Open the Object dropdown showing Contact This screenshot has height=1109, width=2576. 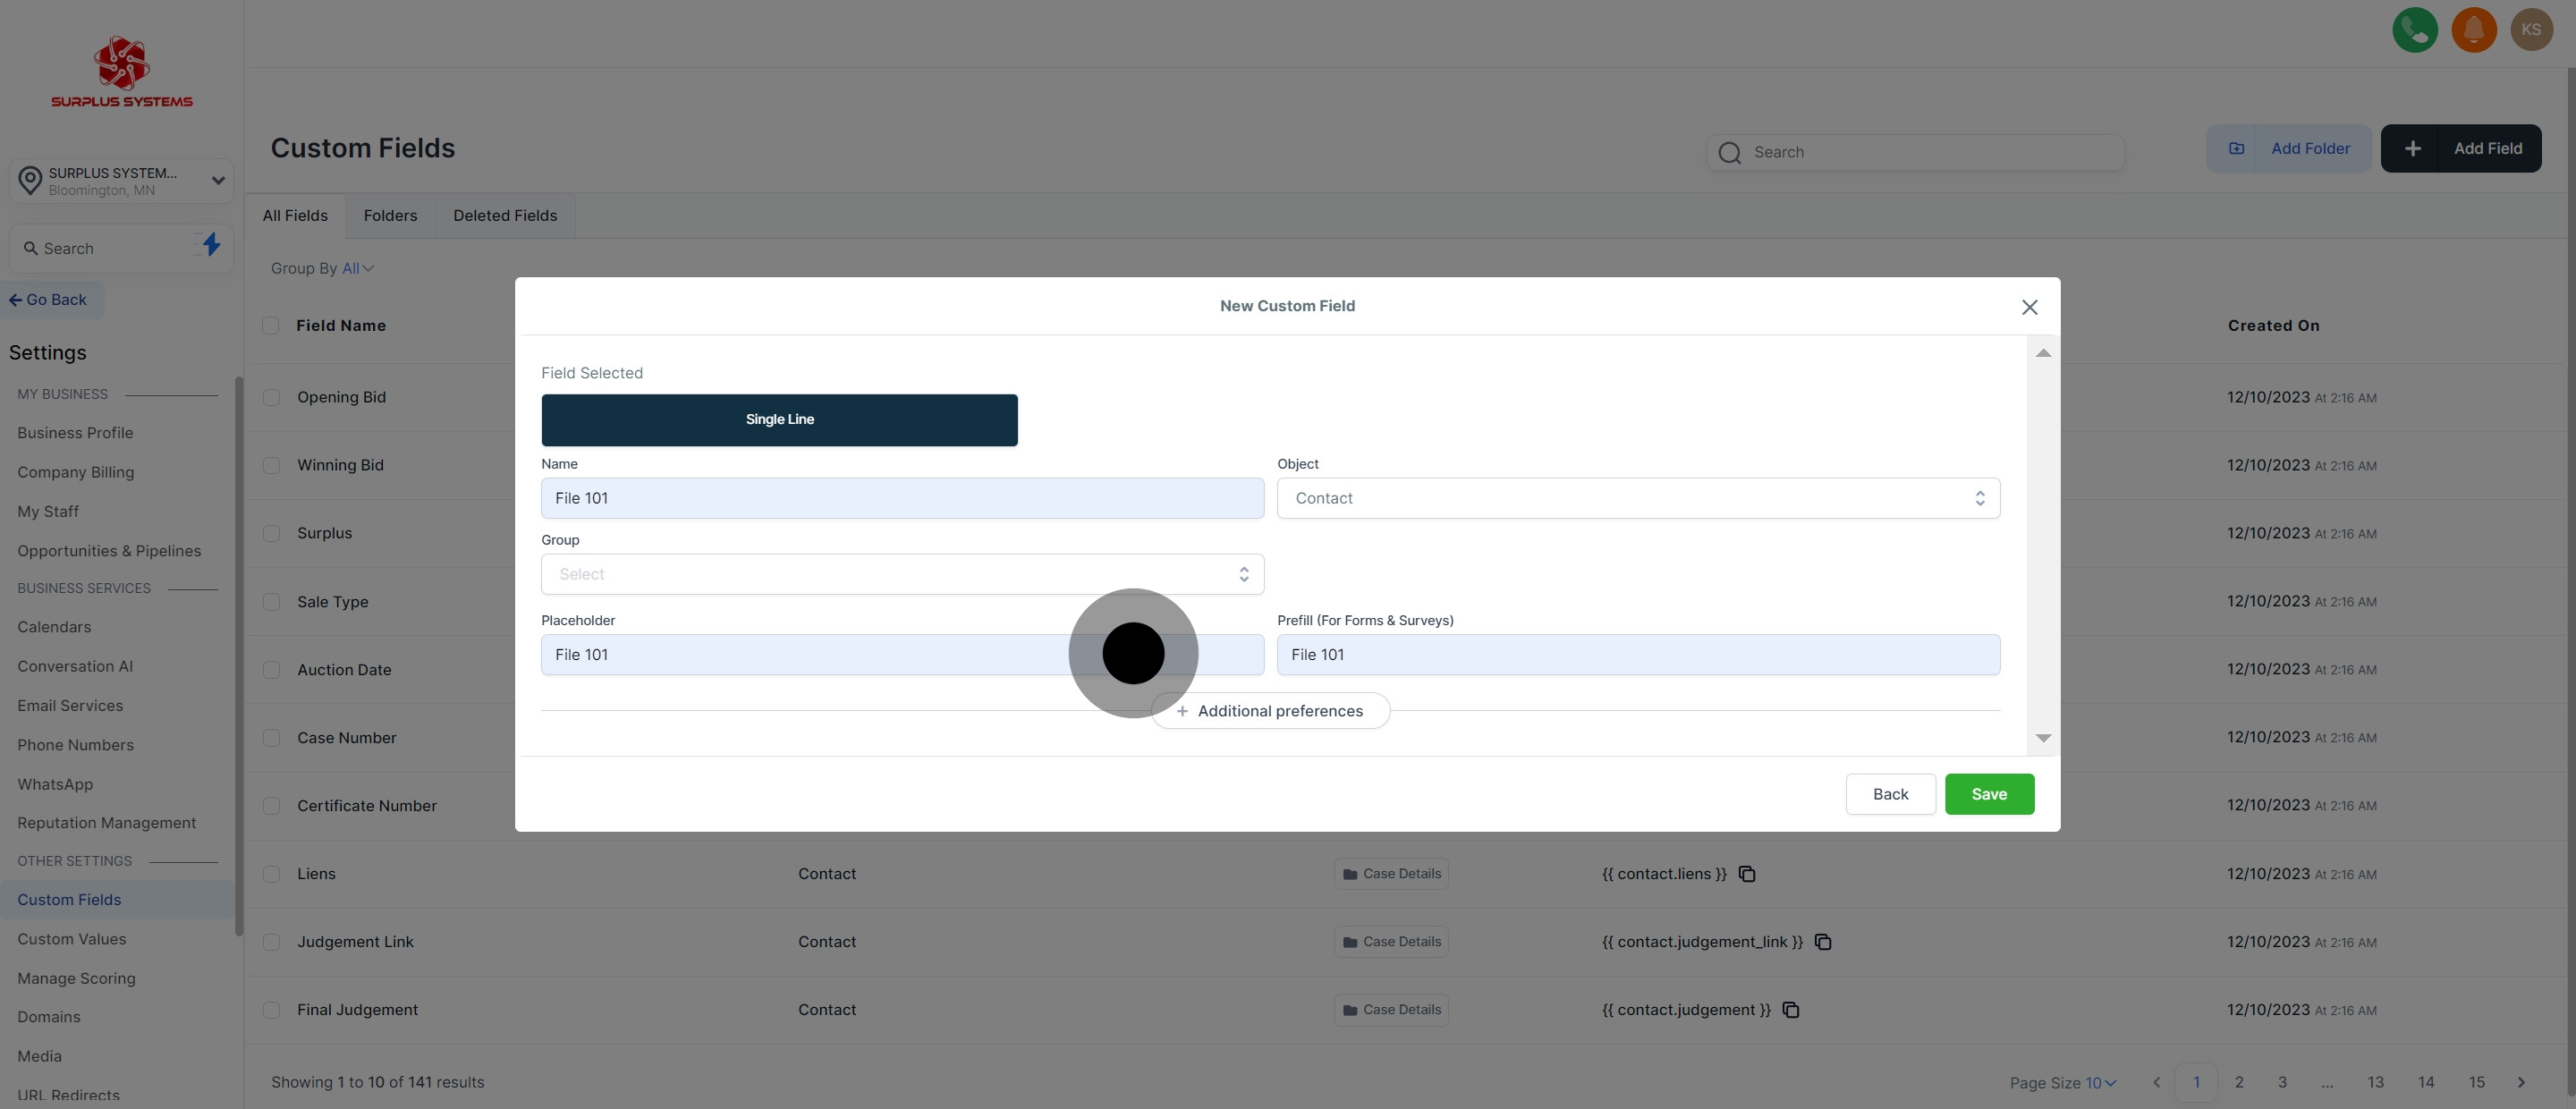pos(1637,498)
